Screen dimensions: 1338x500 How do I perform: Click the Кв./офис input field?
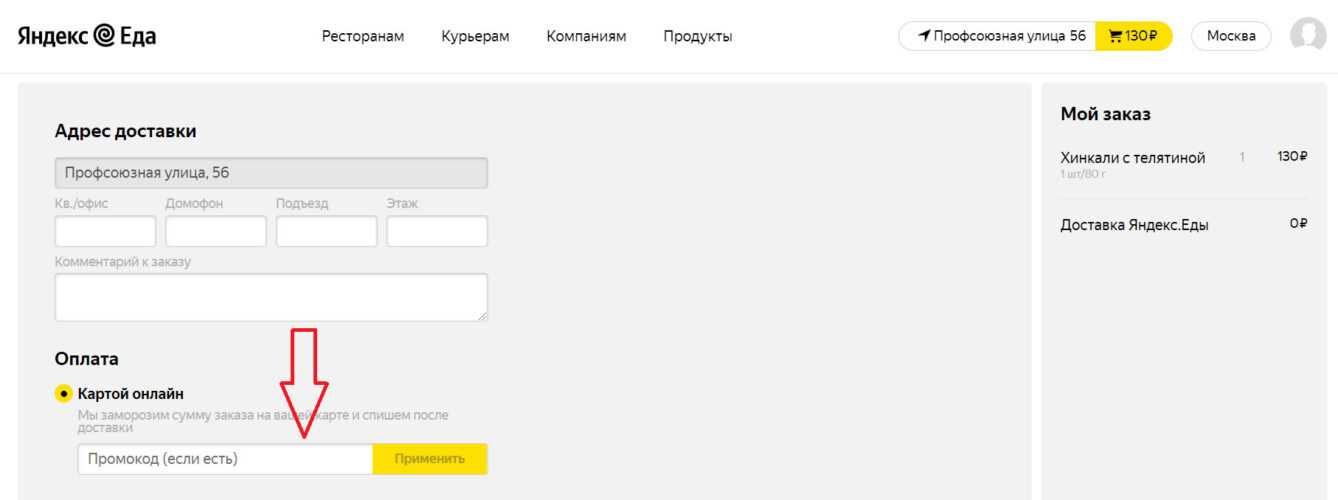(x=105, y=231)
